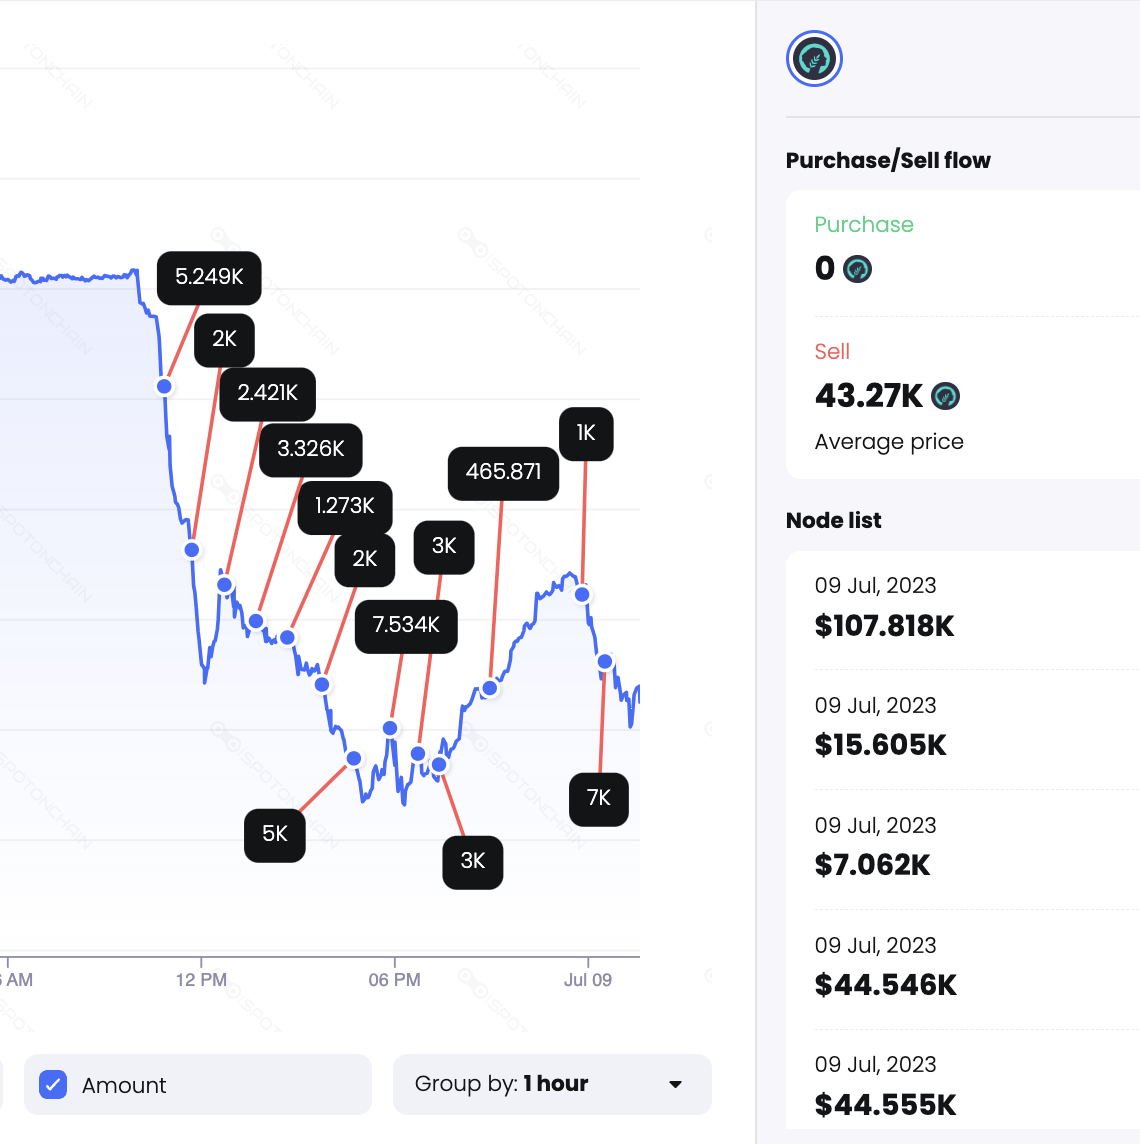Open the Group by 1 hour dropdown
The height and width of the screenshot is (1144, 1140).
click(551, 1084)
